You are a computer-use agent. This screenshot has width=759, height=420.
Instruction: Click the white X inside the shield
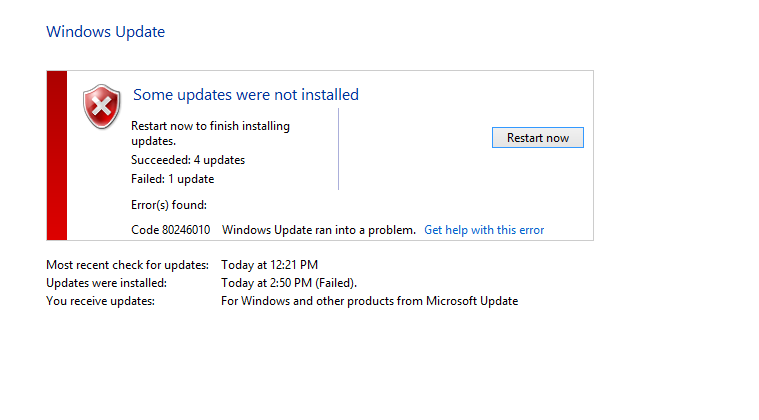pyautogui.click(x=102, y=105)
